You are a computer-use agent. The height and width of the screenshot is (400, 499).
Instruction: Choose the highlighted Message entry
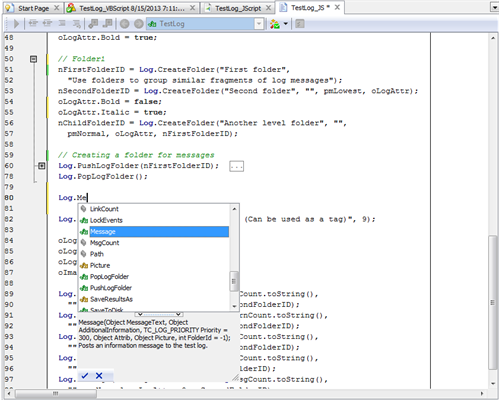pos(159,232)
